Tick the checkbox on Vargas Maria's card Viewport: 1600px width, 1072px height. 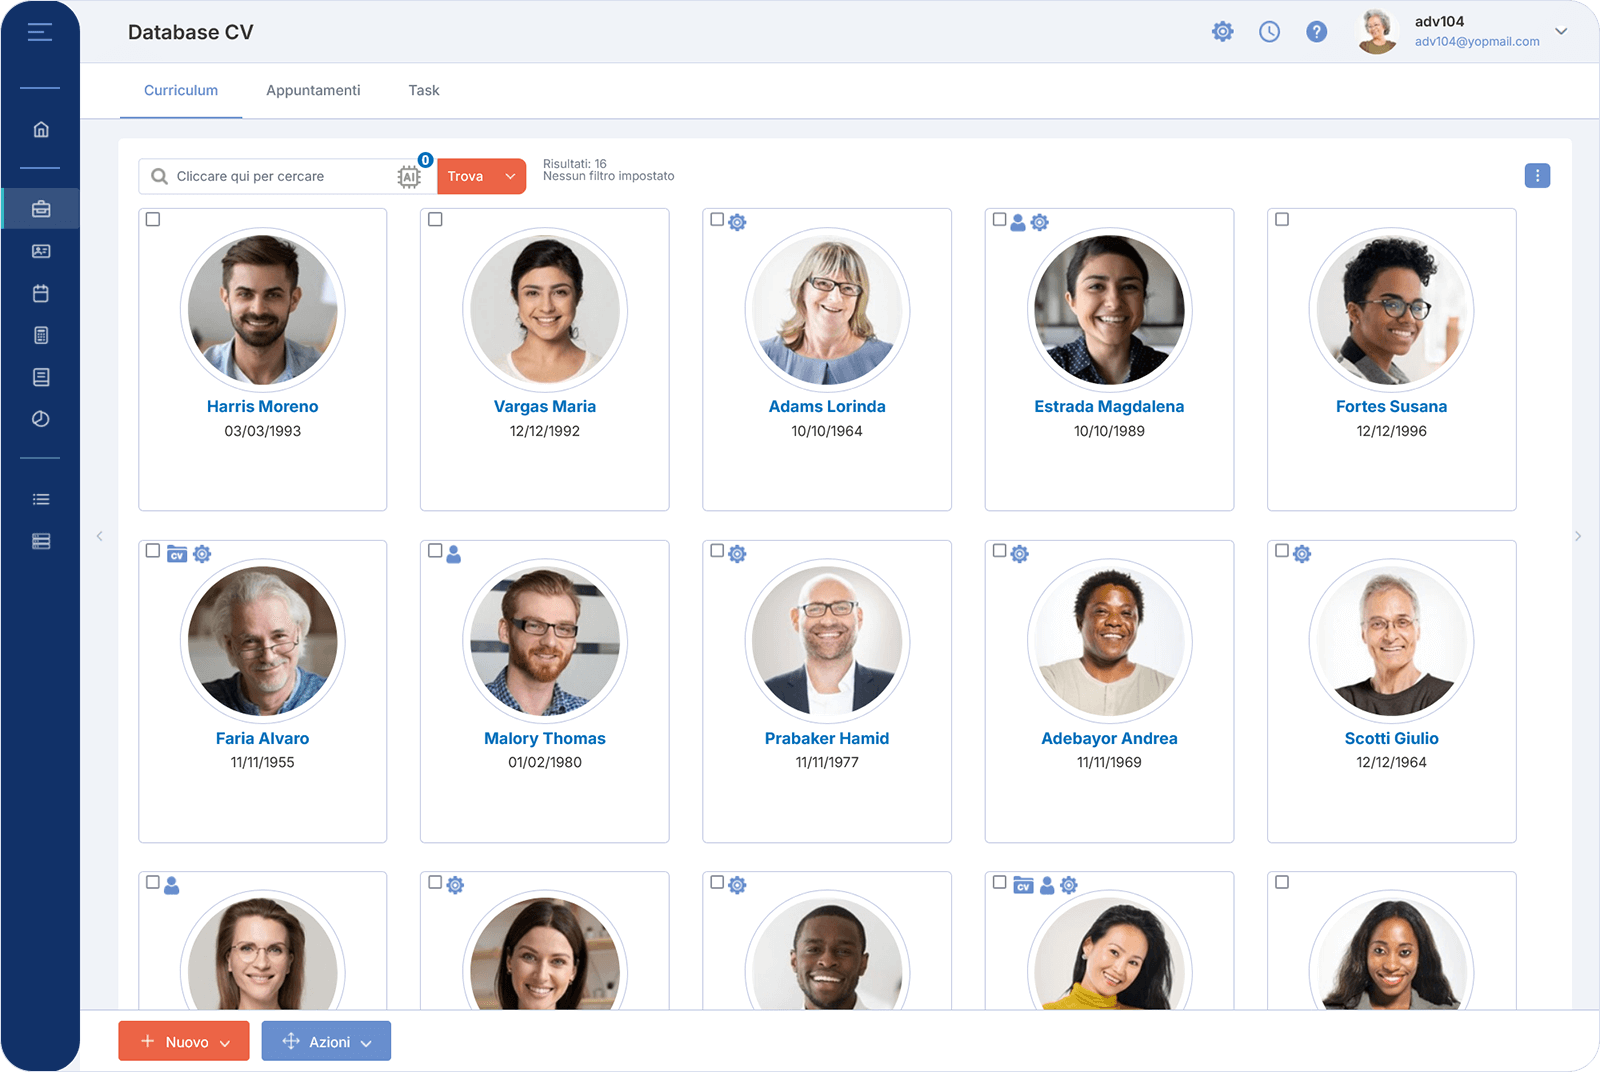[435, 219]
